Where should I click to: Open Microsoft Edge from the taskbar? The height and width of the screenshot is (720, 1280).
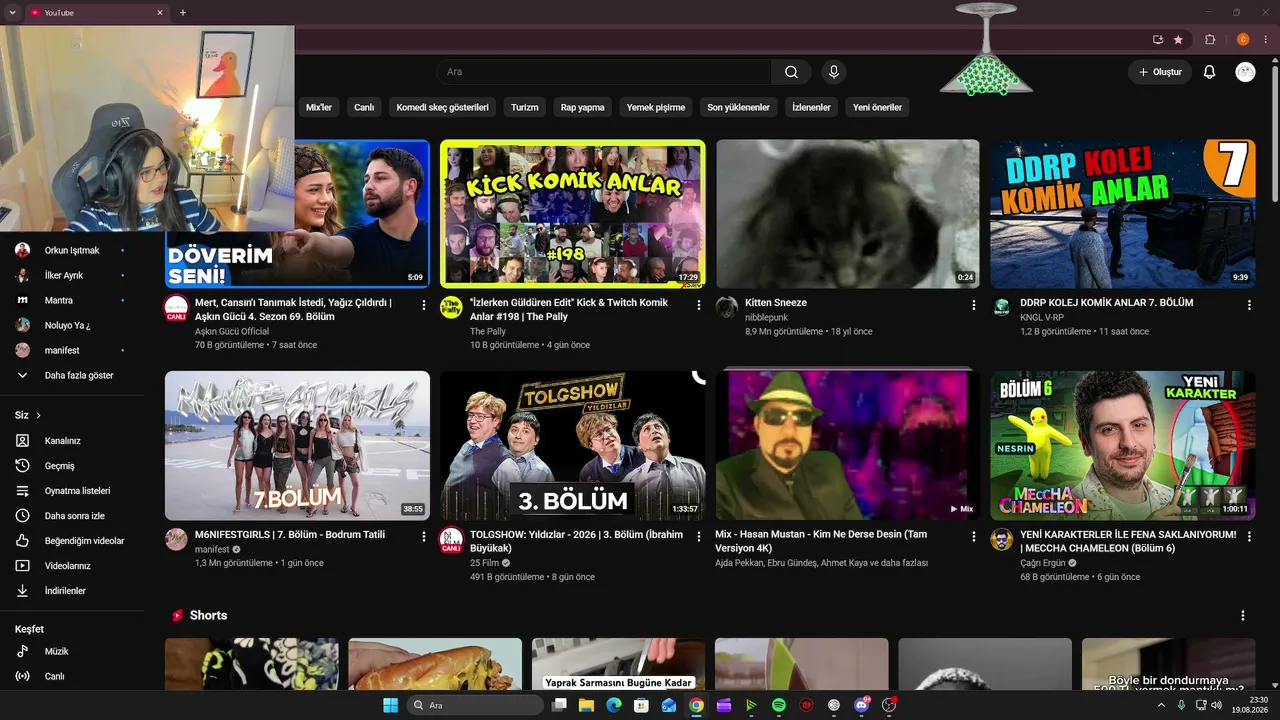614,705
